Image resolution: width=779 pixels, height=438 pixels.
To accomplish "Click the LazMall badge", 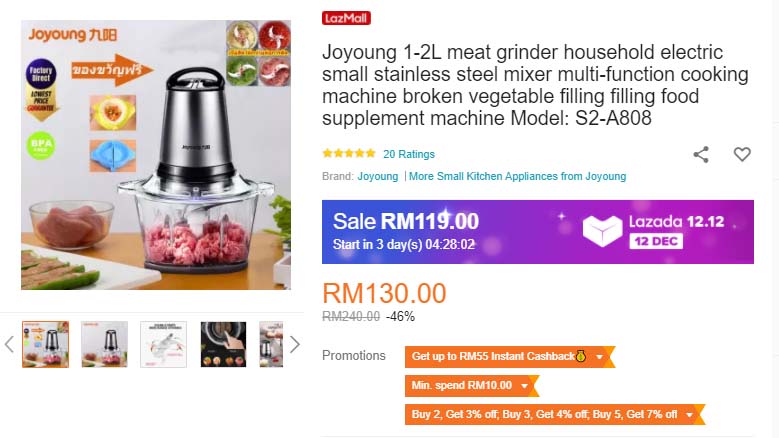I will [346, 18].
